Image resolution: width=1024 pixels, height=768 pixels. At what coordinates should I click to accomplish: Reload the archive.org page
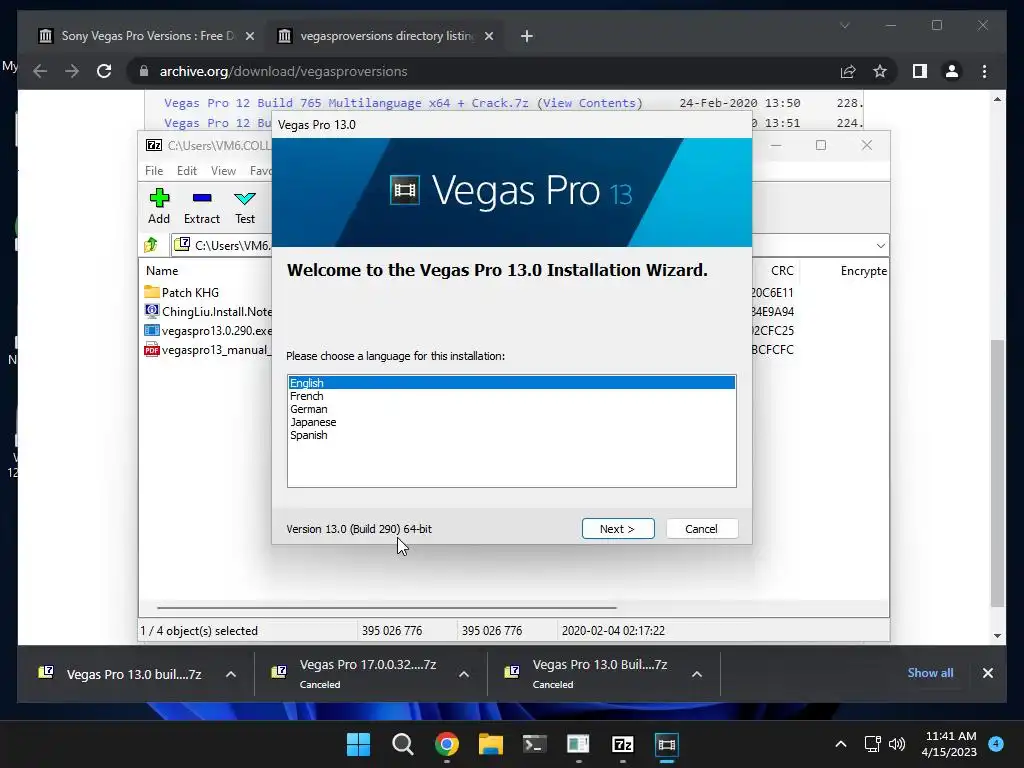[104, 71]
